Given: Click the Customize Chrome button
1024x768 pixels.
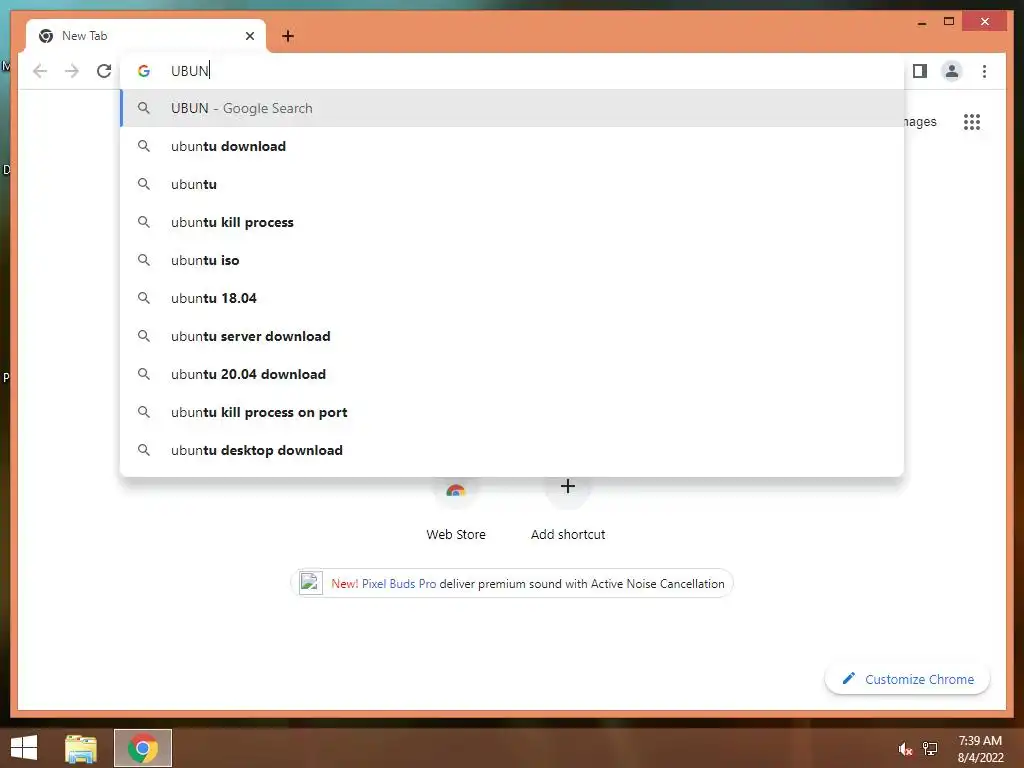Looking at the screenshot, I should click(908, 679).
